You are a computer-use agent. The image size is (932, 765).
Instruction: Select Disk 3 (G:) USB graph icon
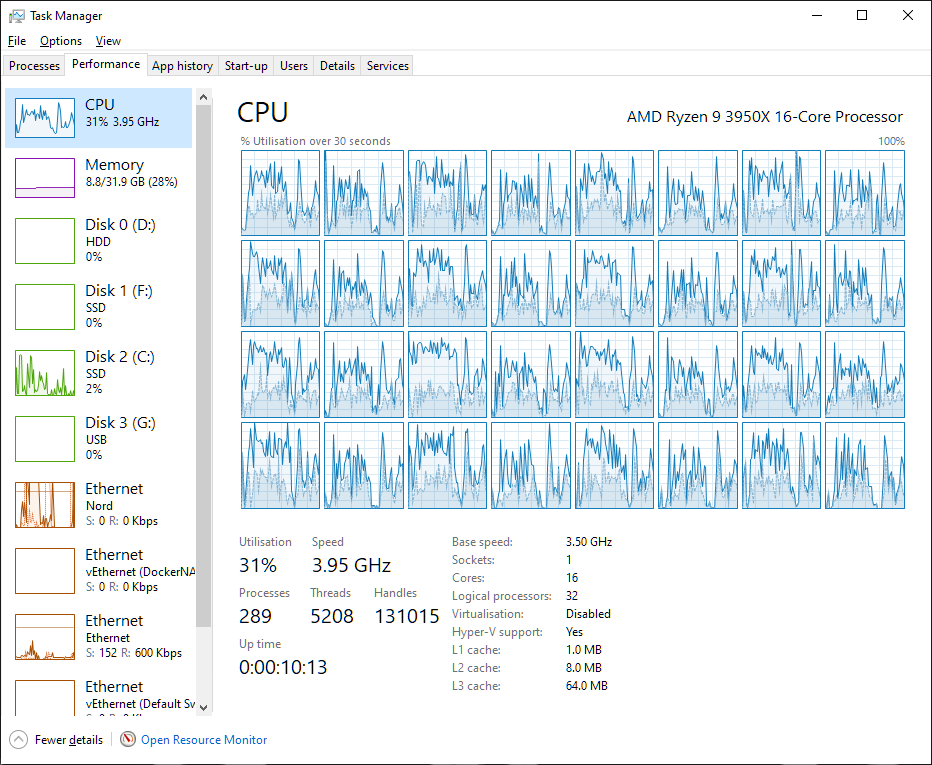click(x=45, y=438)
